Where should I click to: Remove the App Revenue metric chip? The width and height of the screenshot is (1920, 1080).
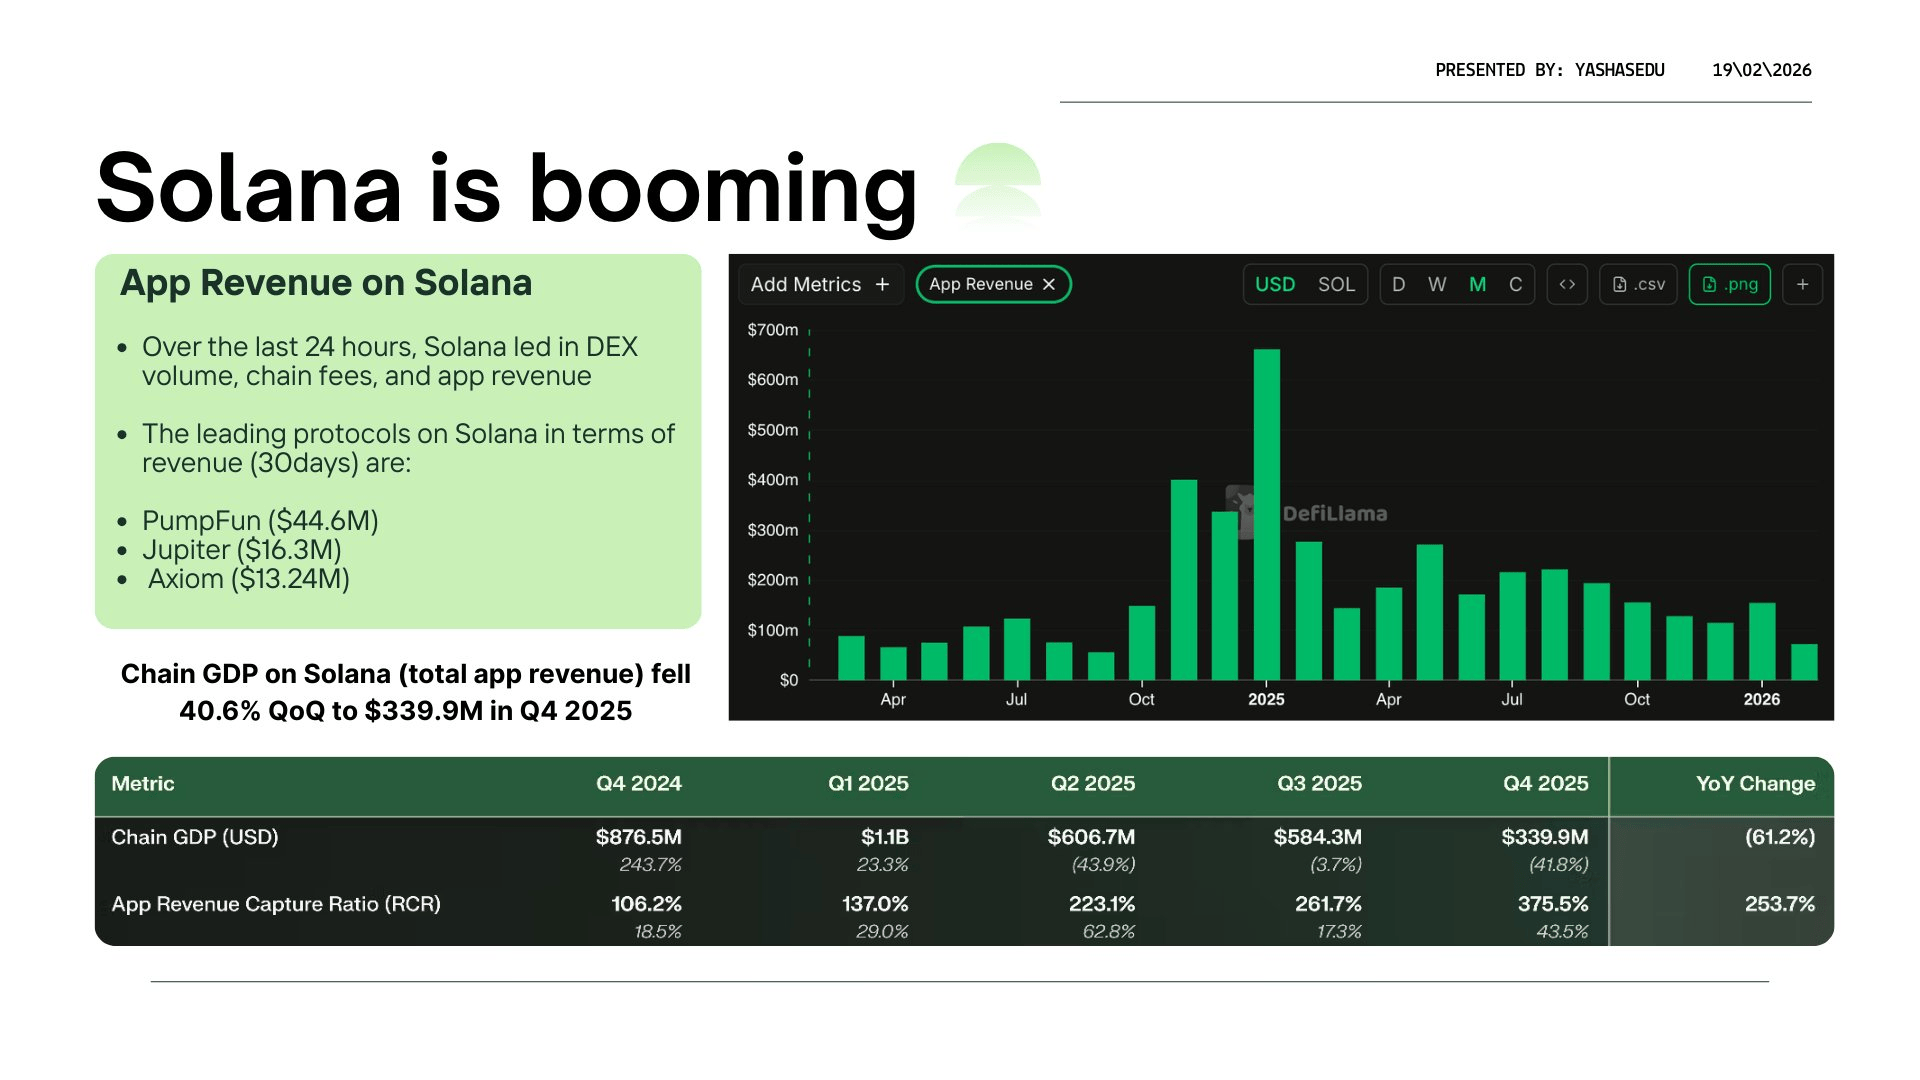tap(1049, 285)
